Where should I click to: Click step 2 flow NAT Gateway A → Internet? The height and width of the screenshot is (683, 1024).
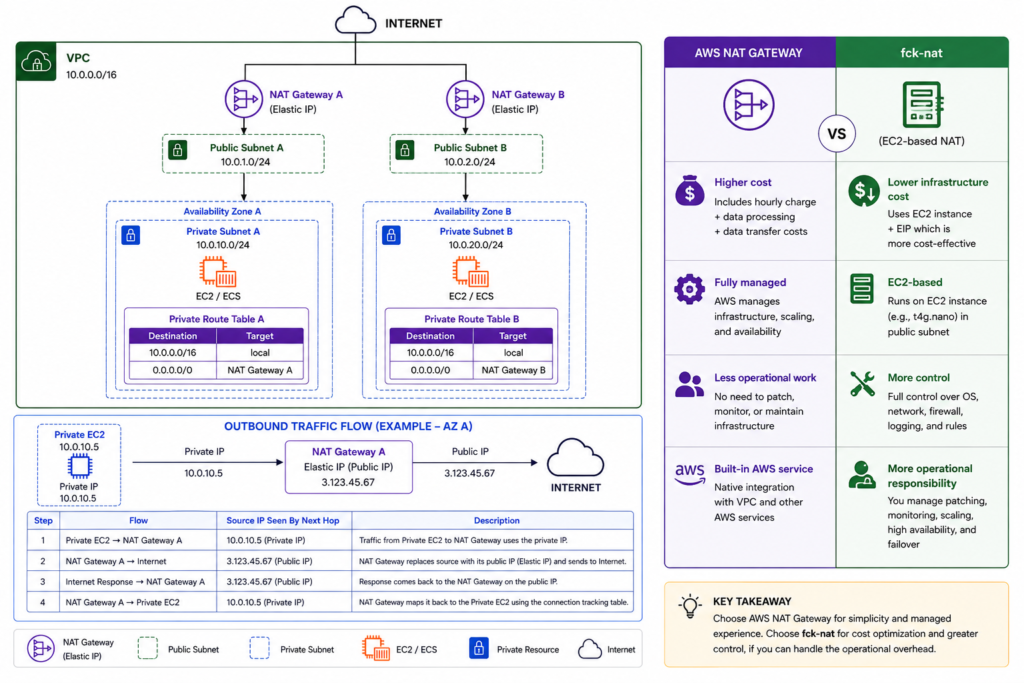click(x=116, y=562)
